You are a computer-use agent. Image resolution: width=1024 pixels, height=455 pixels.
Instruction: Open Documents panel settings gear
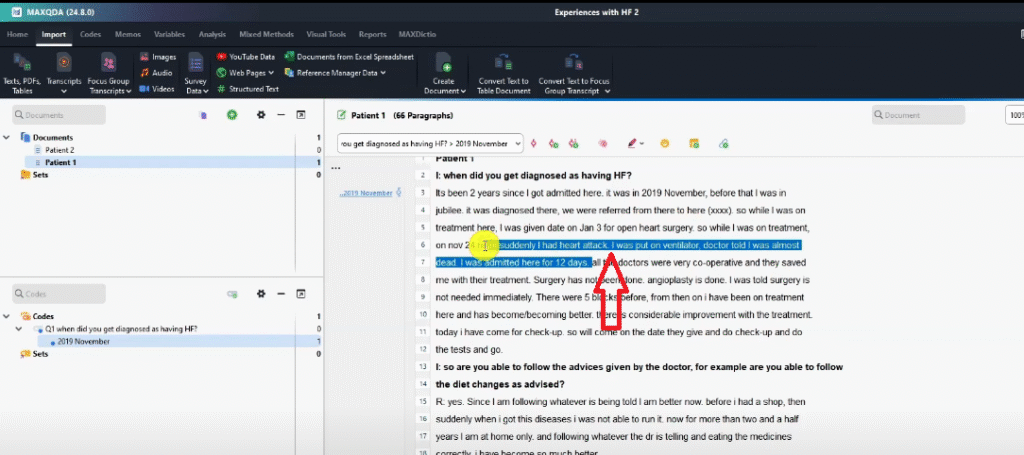tap(261, 115)
